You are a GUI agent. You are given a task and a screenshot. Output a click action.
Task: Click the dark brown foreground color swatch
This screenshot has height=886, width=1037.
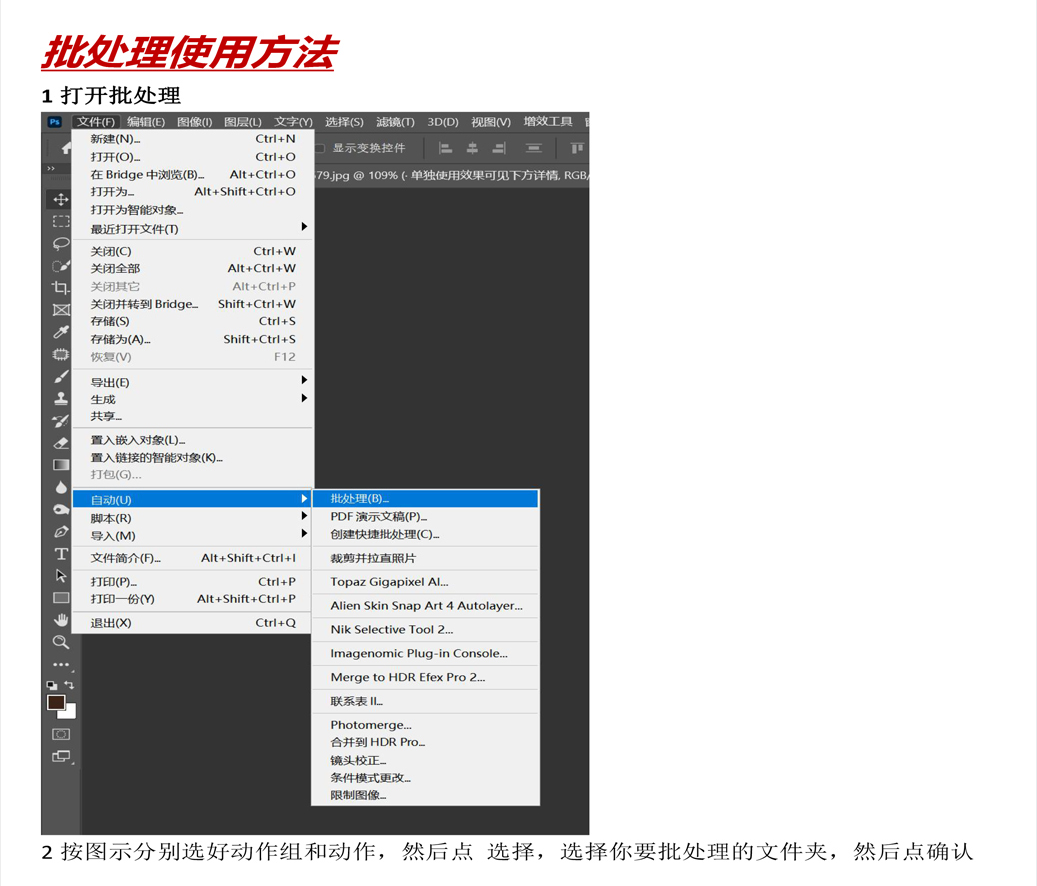[56, 702]
